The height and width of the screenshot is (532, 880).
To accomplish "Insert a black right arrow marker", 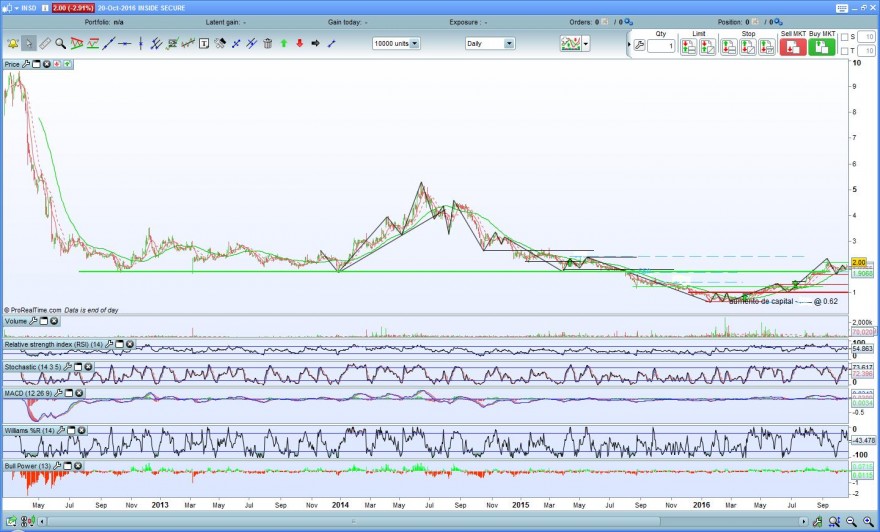I will (315, 43).
